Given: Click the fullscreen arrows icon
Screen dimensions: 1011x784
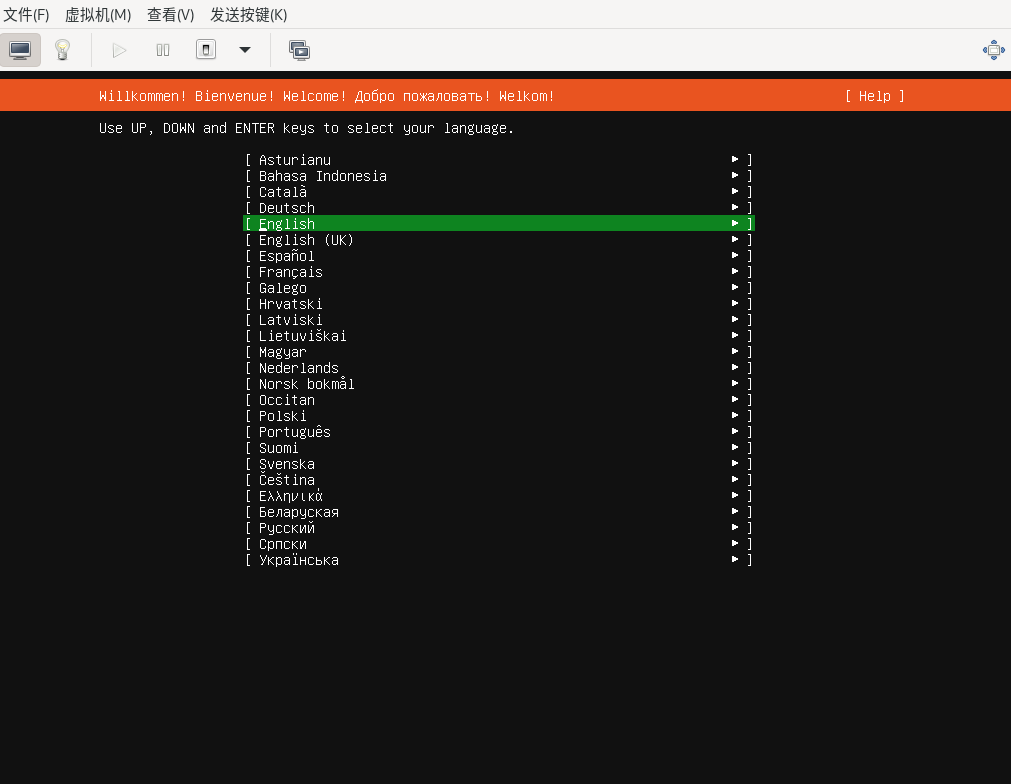Looking at the screenshot, I should (x=993, y=50).
